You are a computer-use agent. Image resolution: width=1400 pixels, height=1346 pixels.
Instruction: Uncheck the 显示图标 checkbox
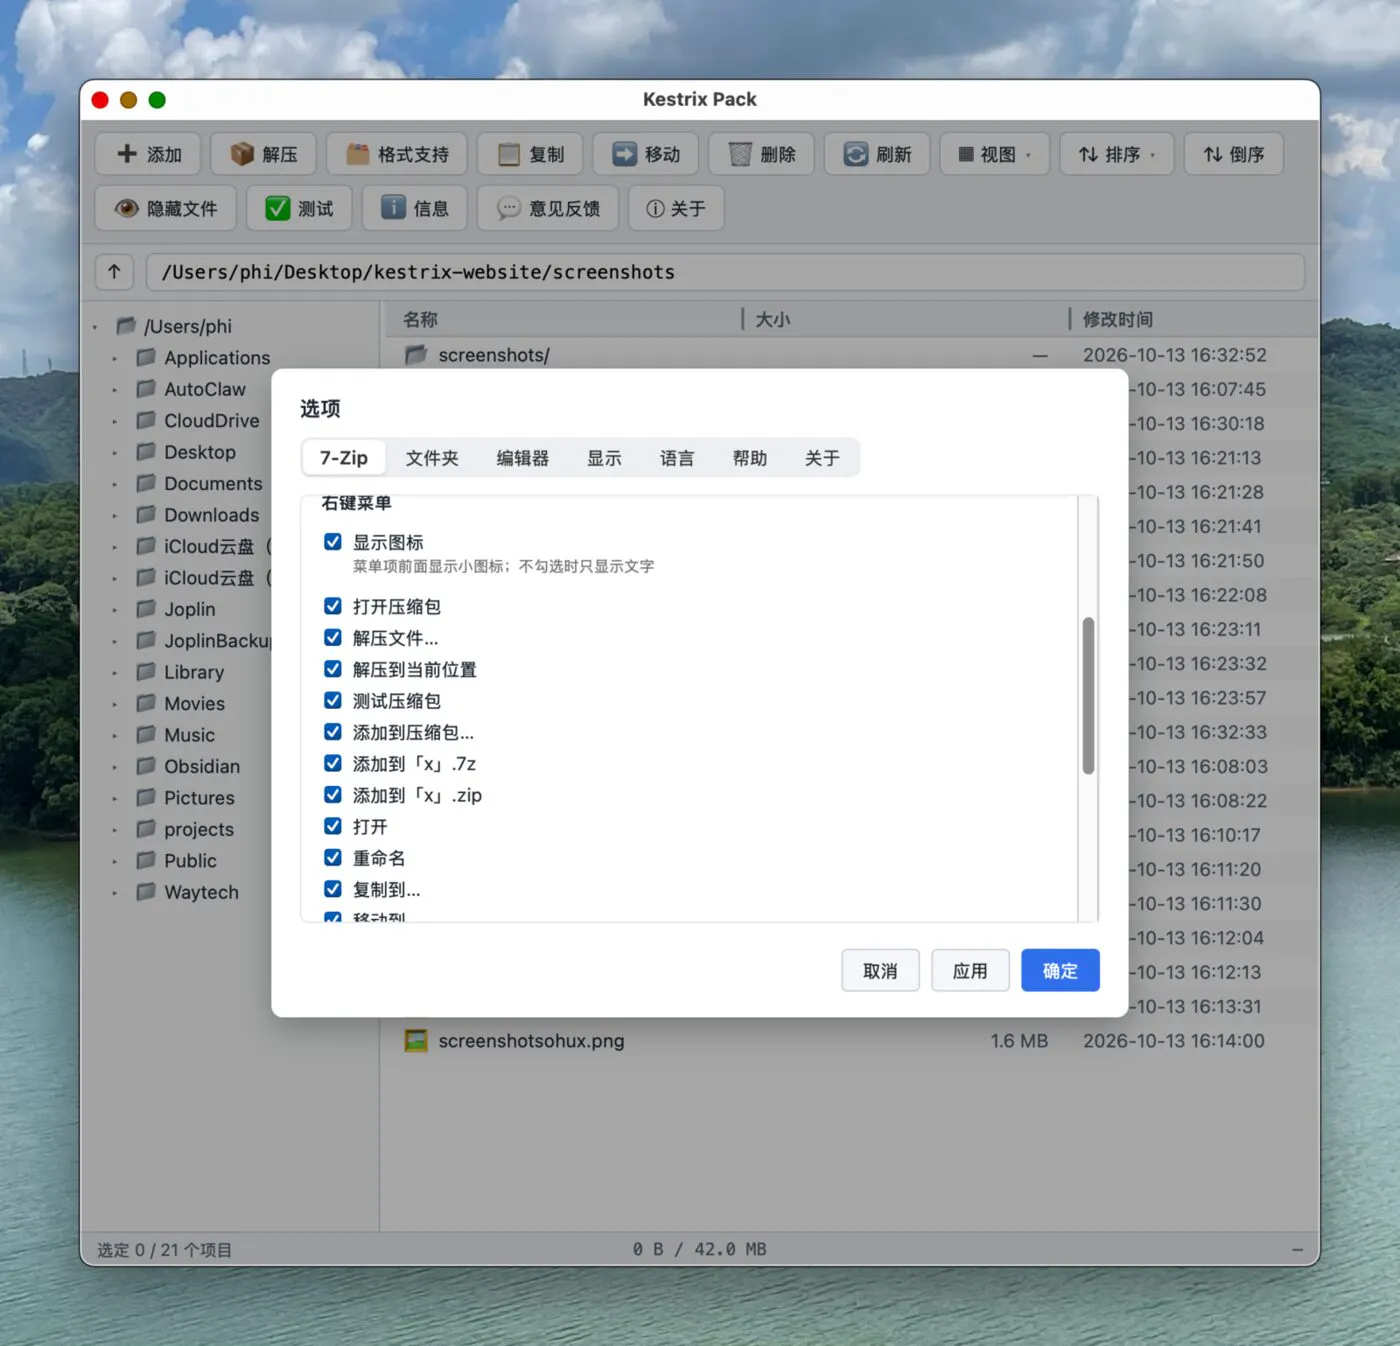tap(333, 542)
